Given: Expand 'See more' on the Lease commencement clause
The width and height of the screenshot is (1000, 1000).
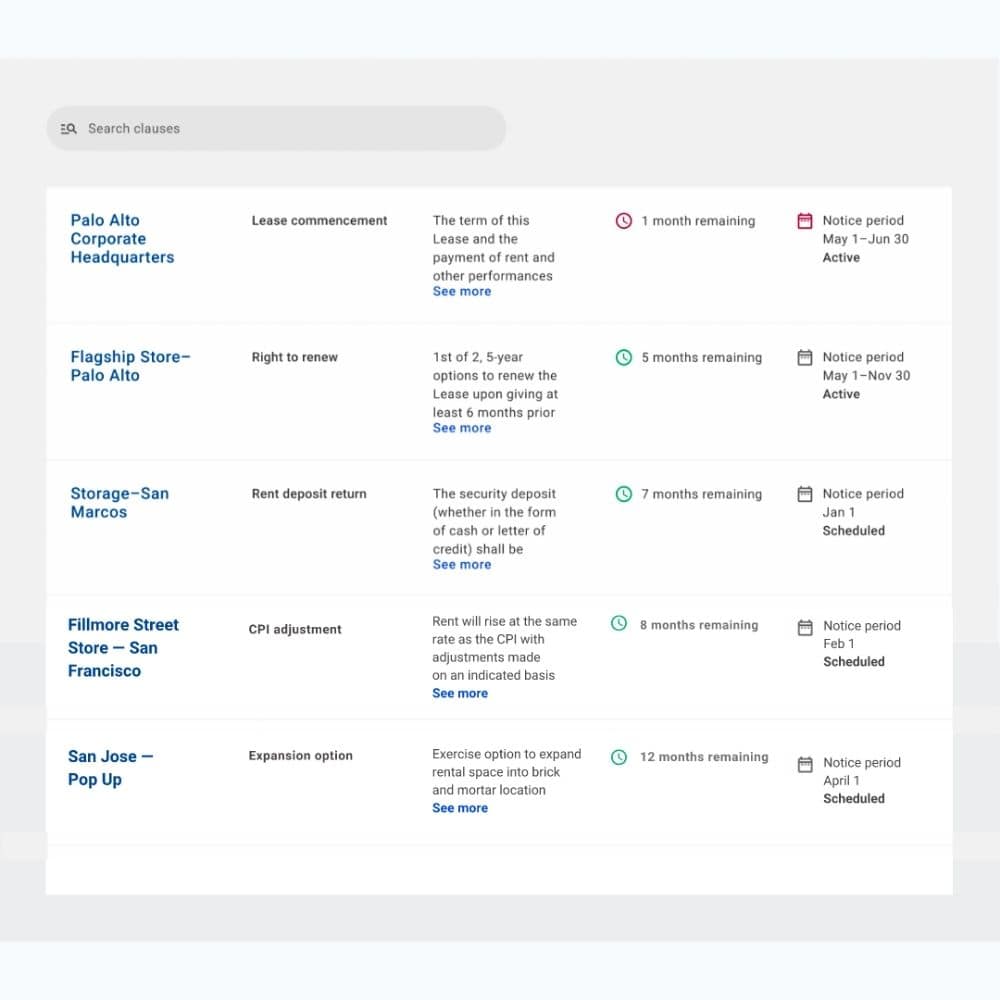Looking at the screenshot, I should [461, 291].
